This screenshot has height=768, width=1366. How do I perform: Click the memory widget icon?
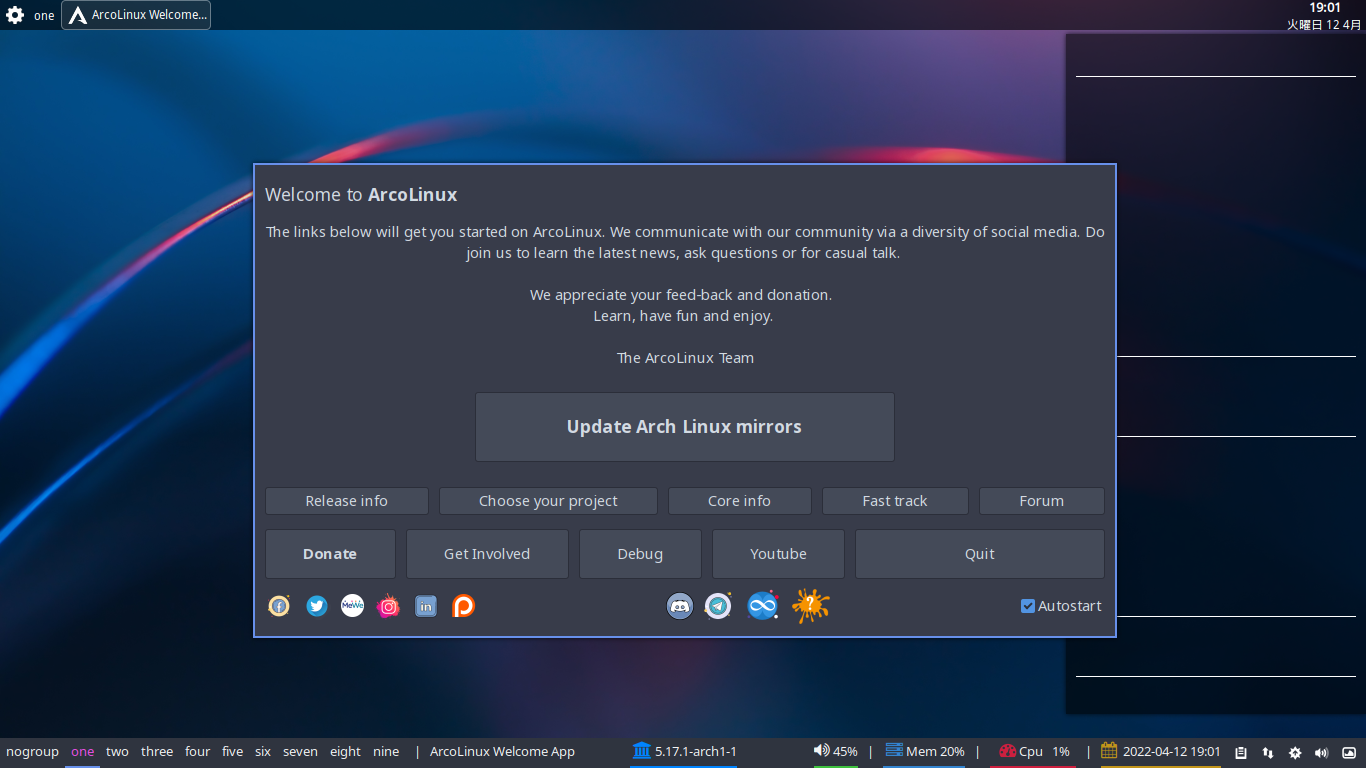pyautogui.click(x=893, y=750)
